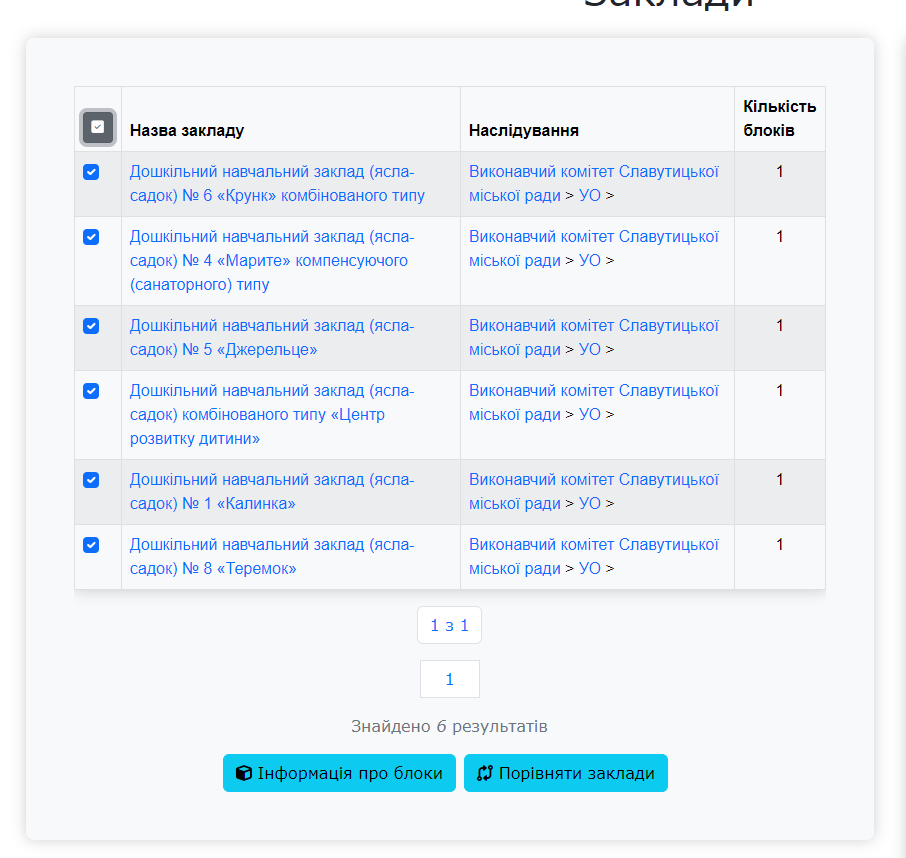
Task: Uncheck the № 4 «Марите» row checkbox
Action: (91, 237)
